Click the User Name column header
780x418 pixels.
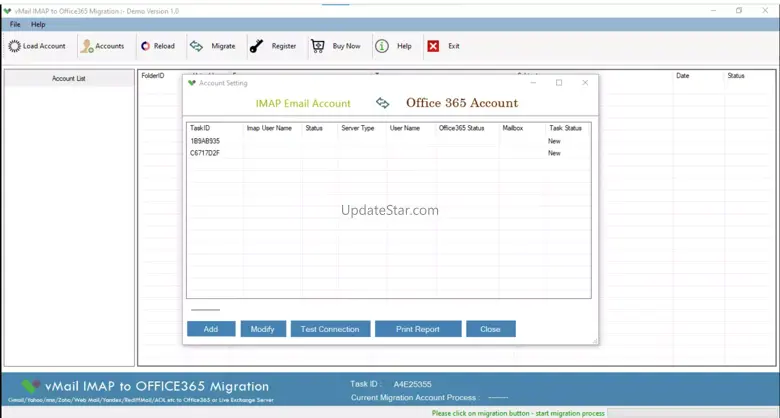pos(405,128)
